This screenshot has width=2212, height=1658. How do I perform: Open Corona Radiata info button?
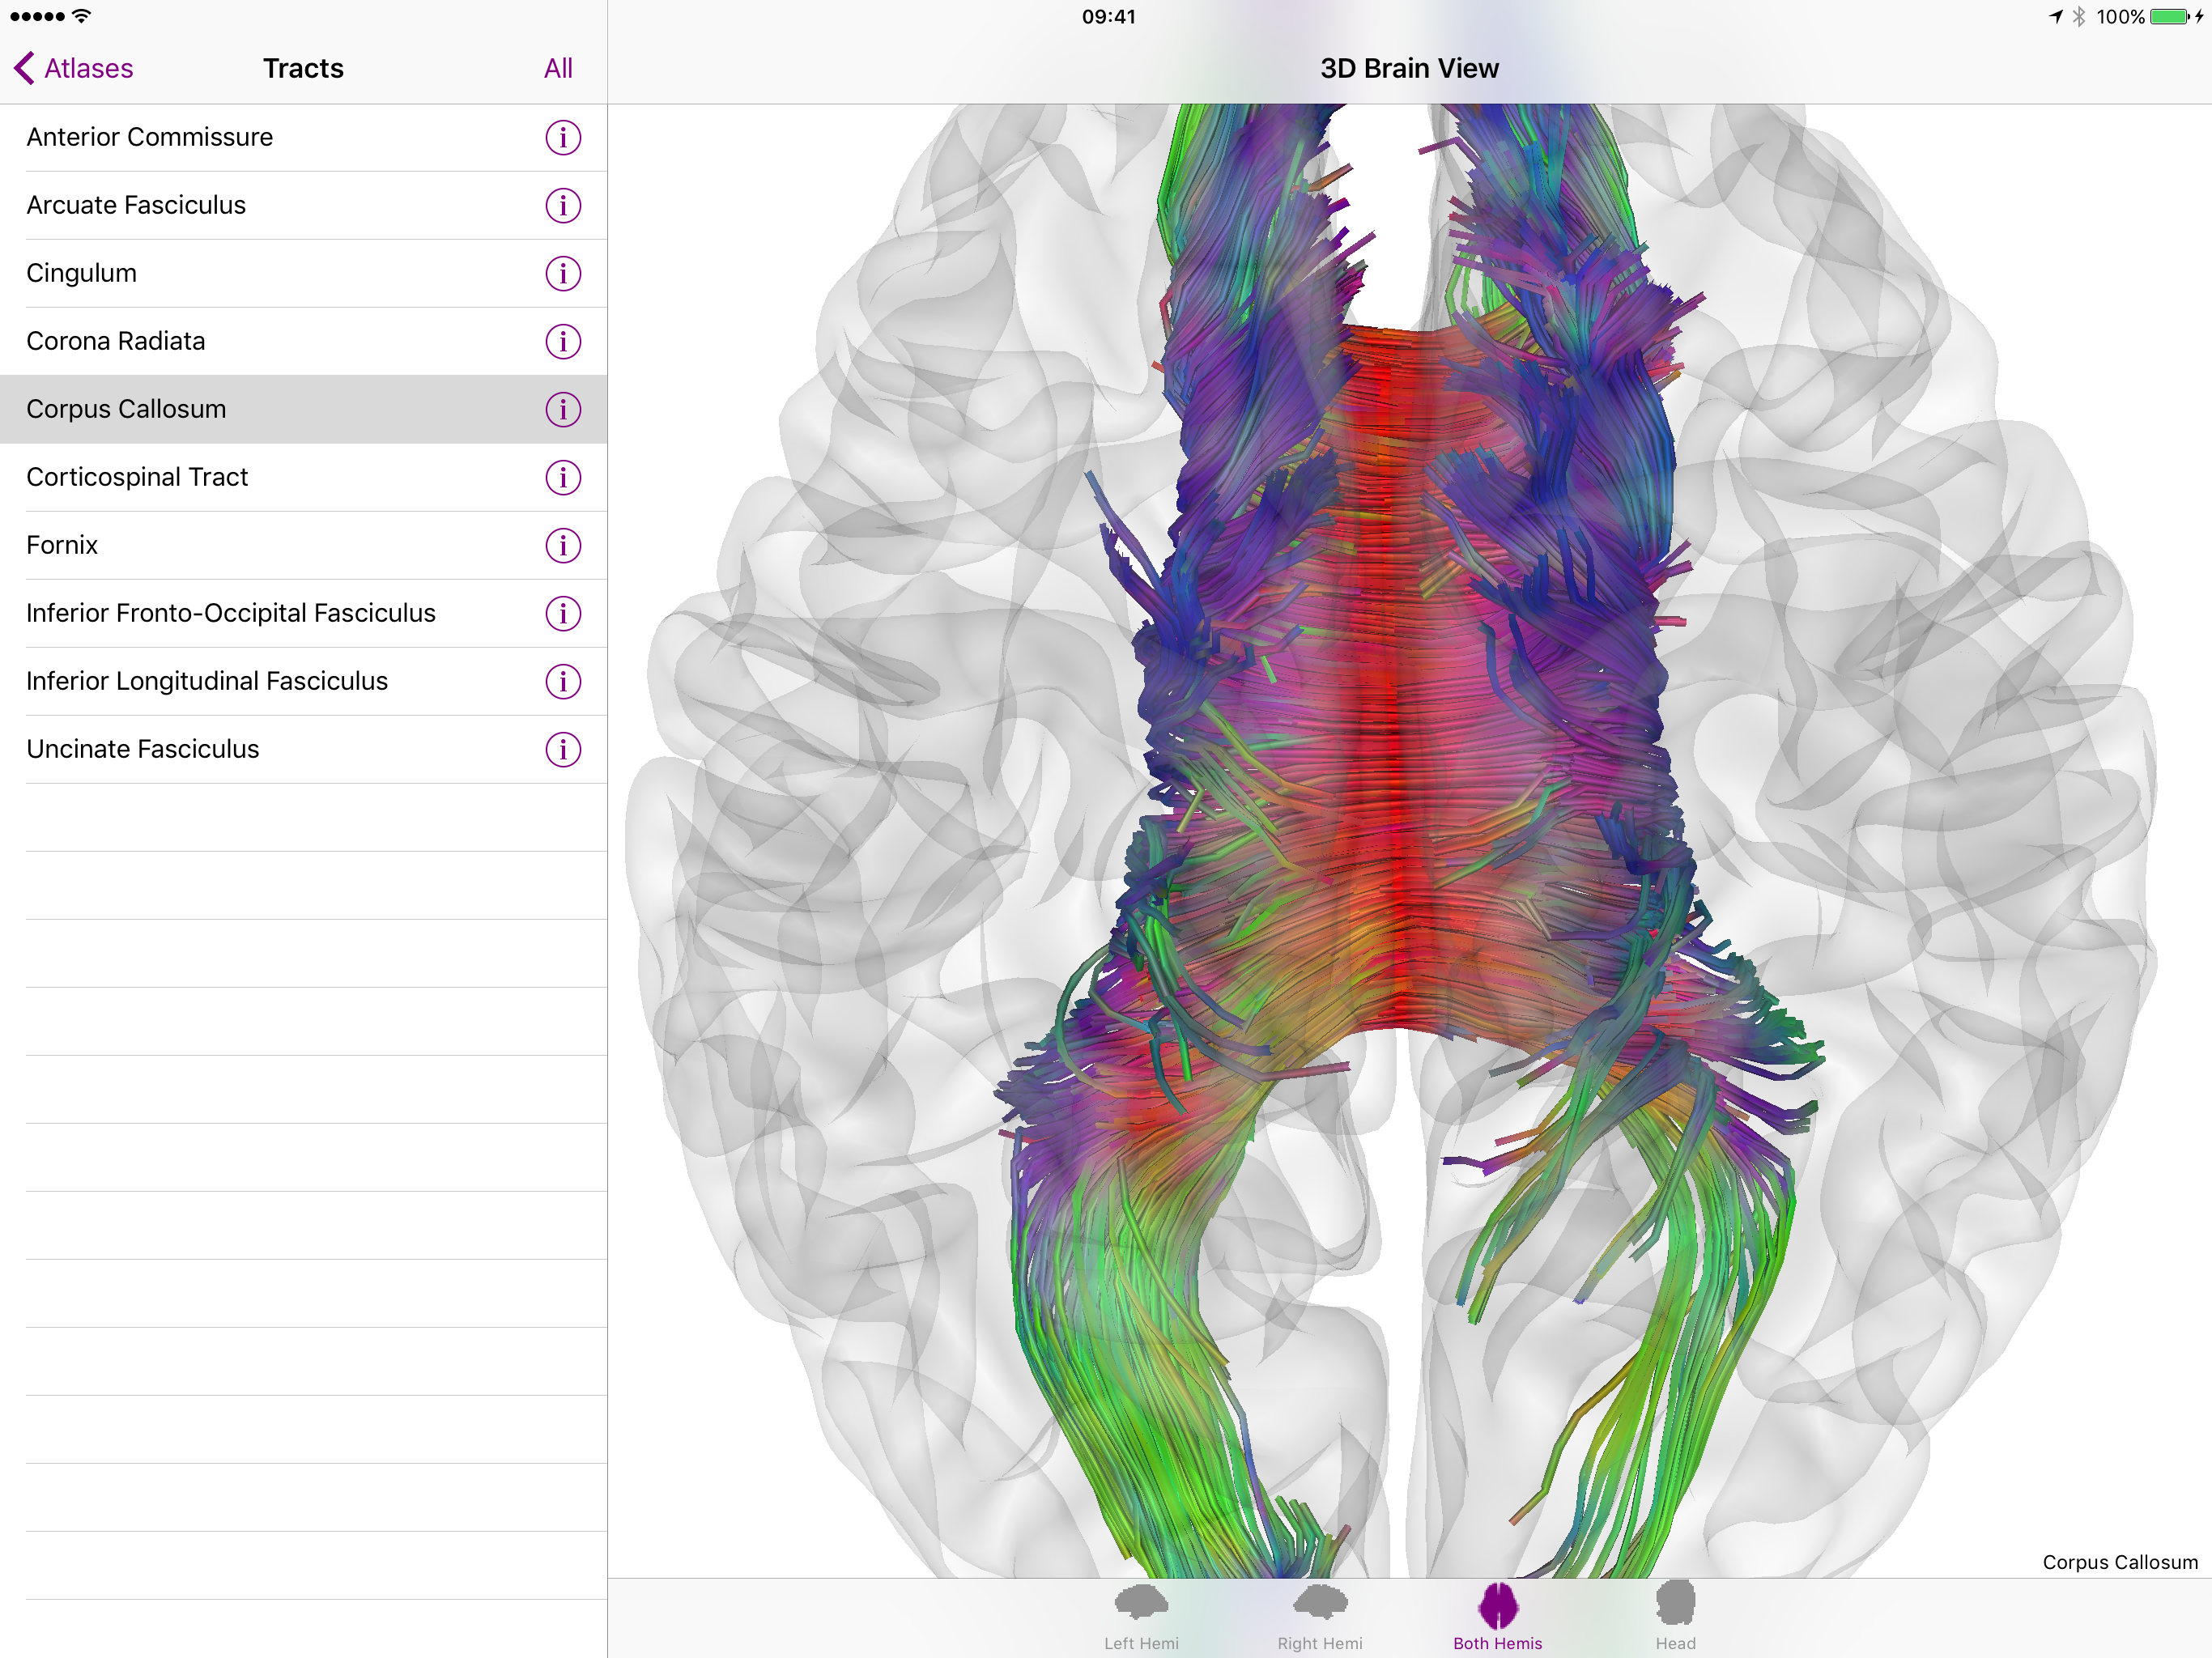point(563,341)
